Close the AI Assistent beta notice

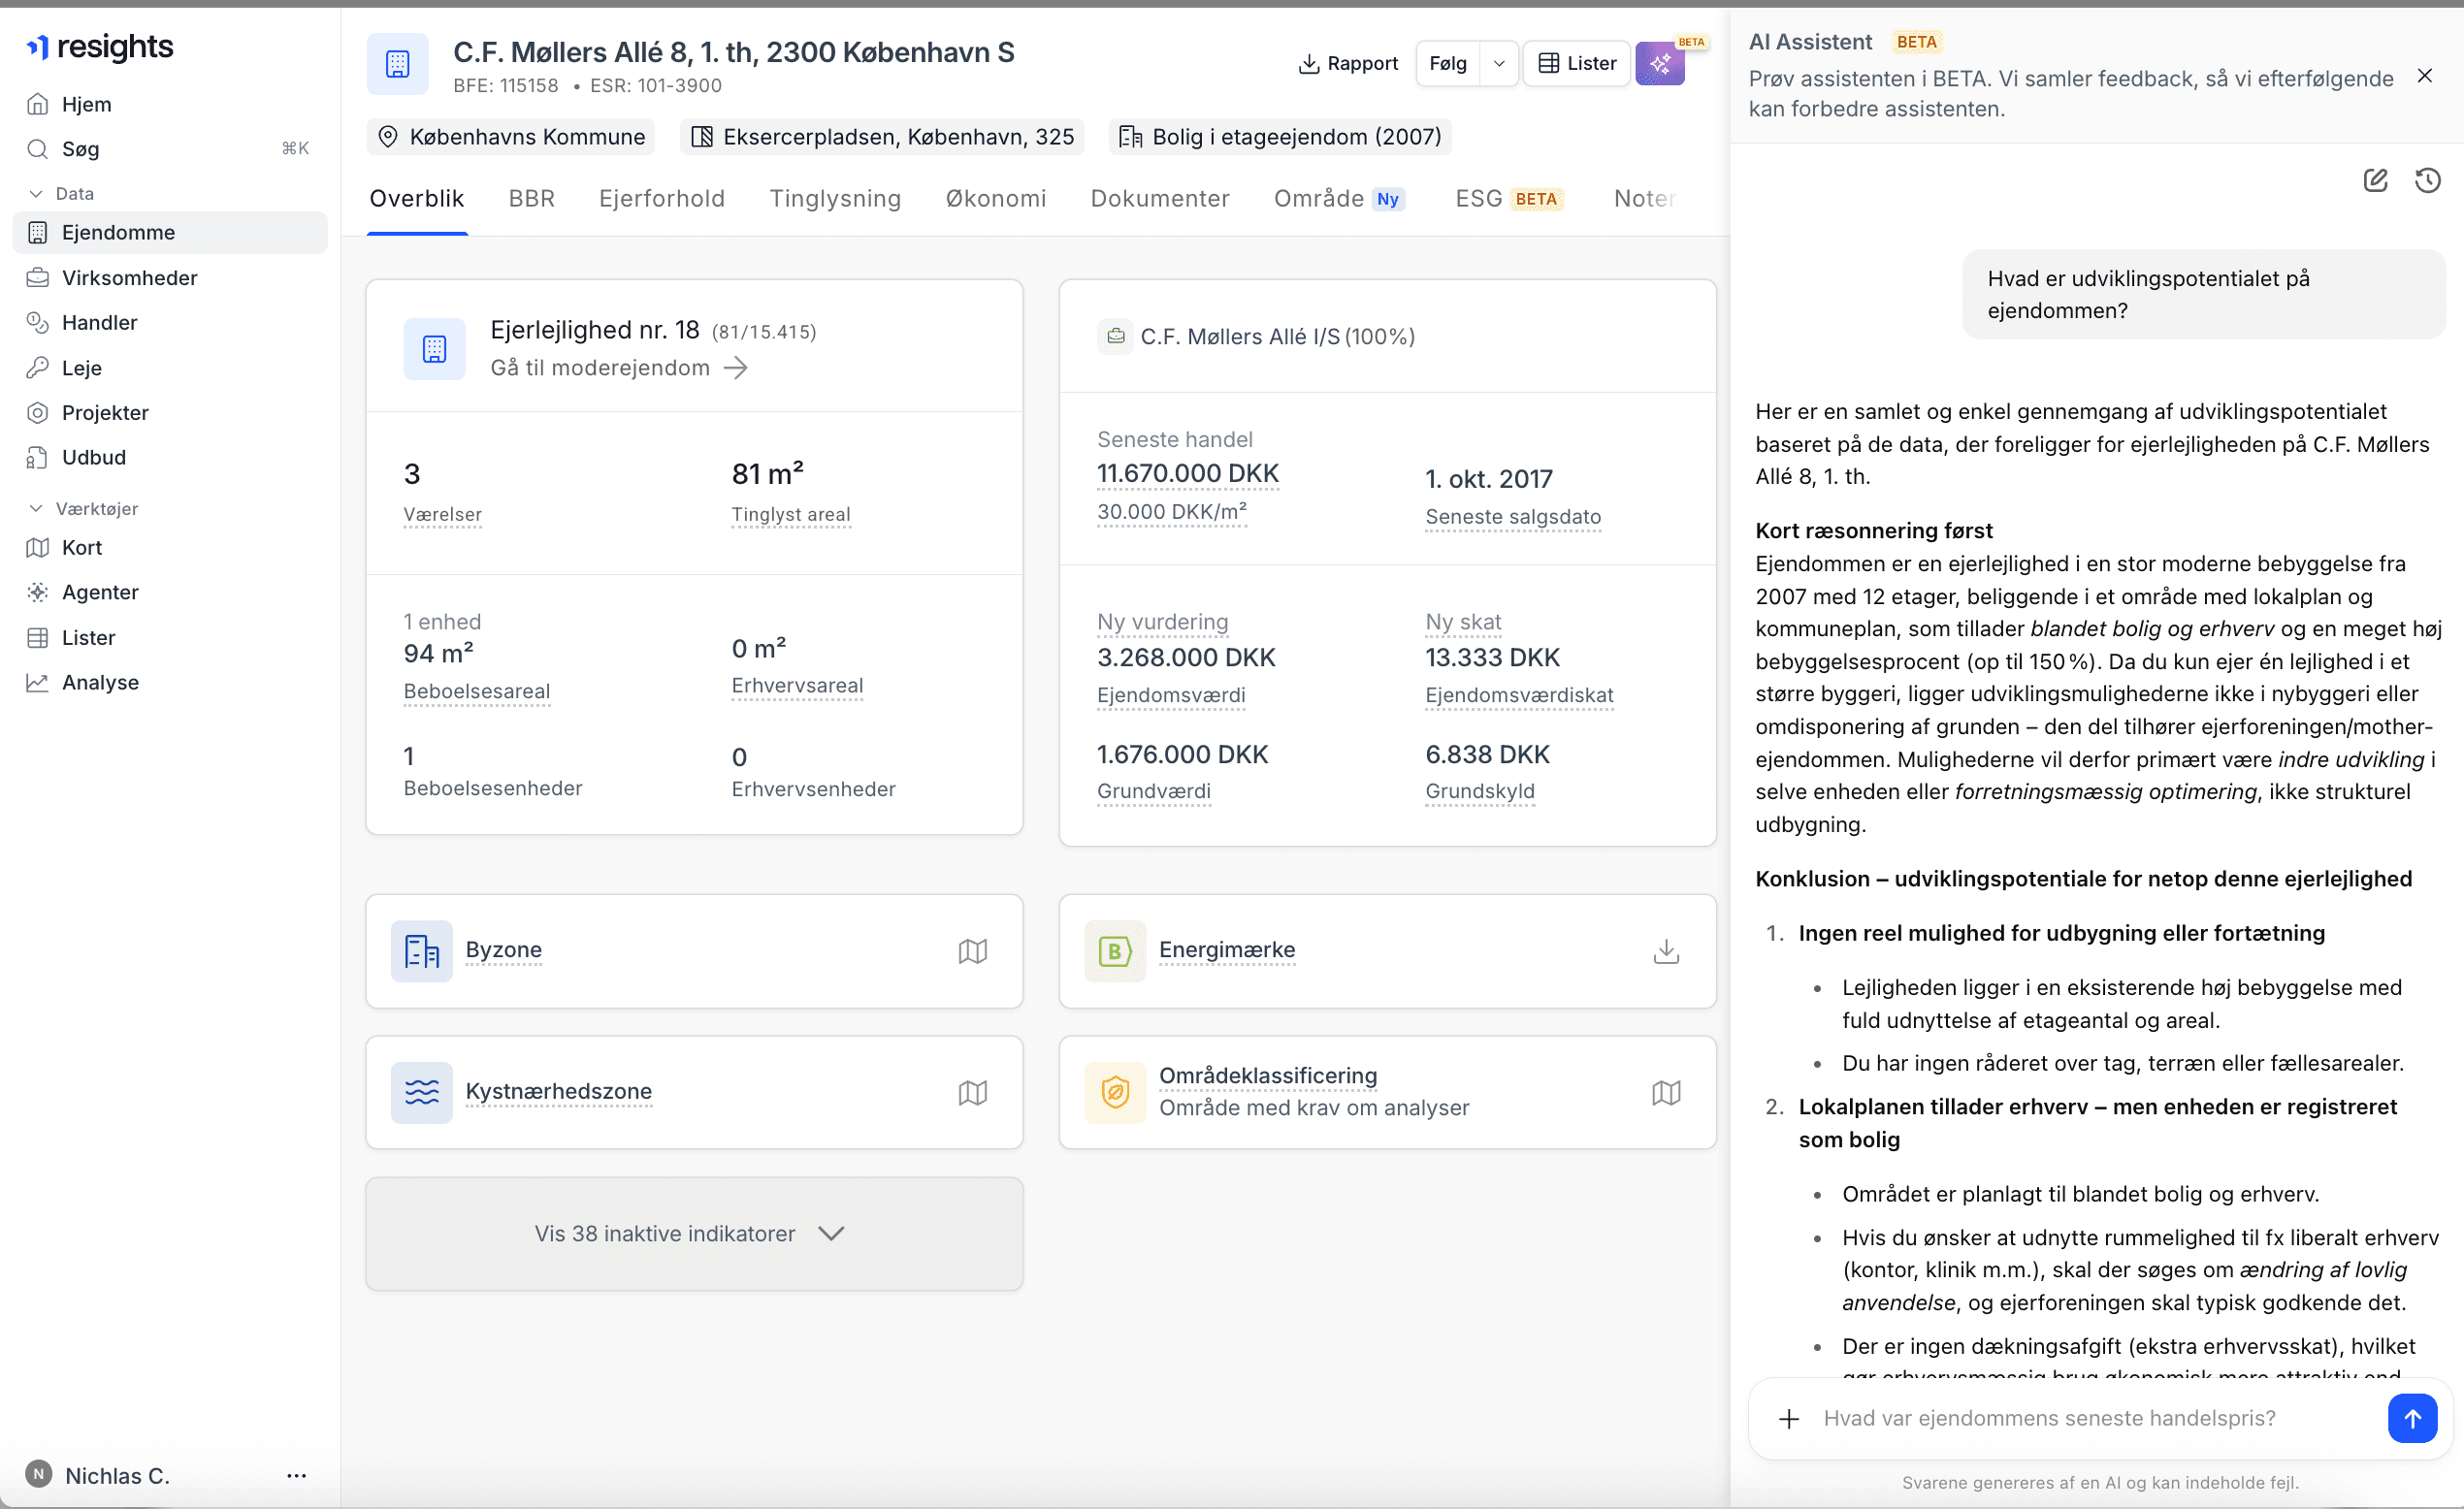point(2424,76)
